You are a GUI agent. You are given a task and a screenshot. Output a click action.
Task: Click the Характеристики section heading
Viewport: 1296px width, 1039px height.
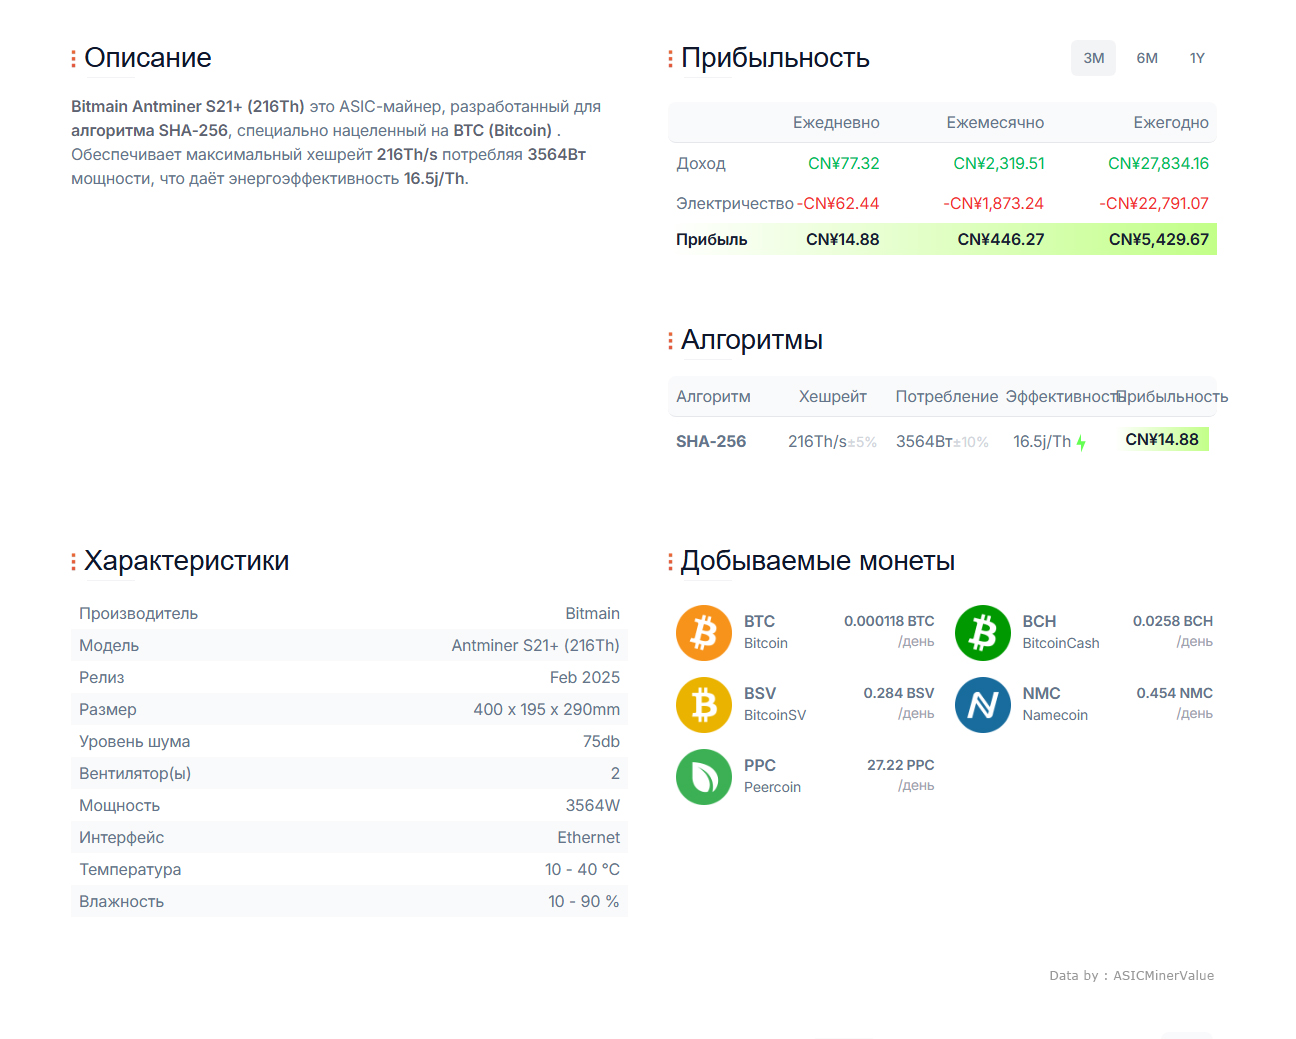[x=187, y=561]
